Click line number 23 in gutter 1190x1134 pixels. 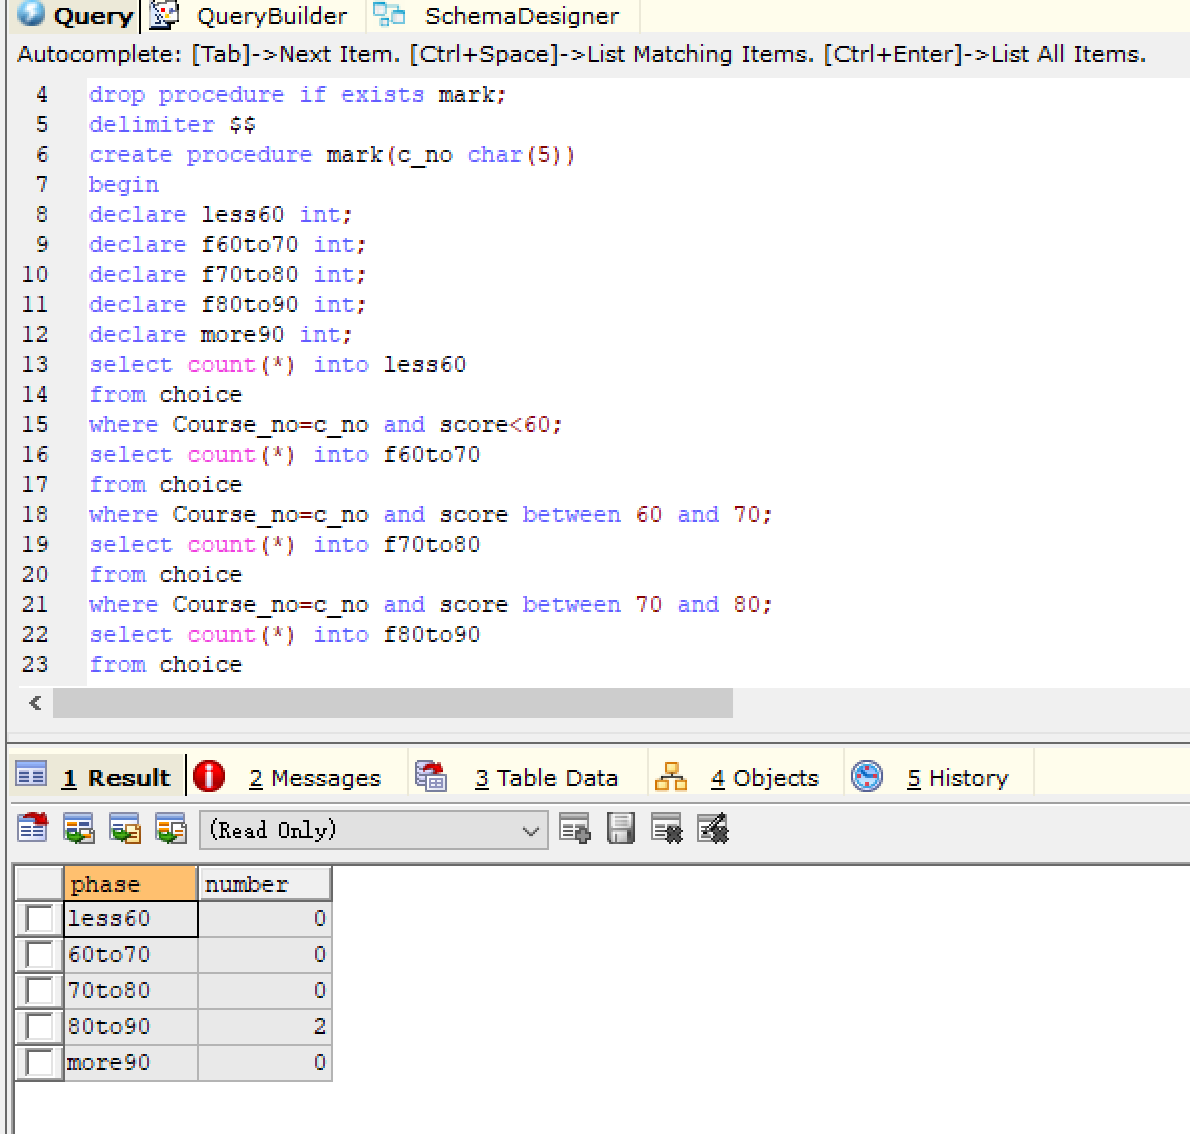(x=35, y=664)
